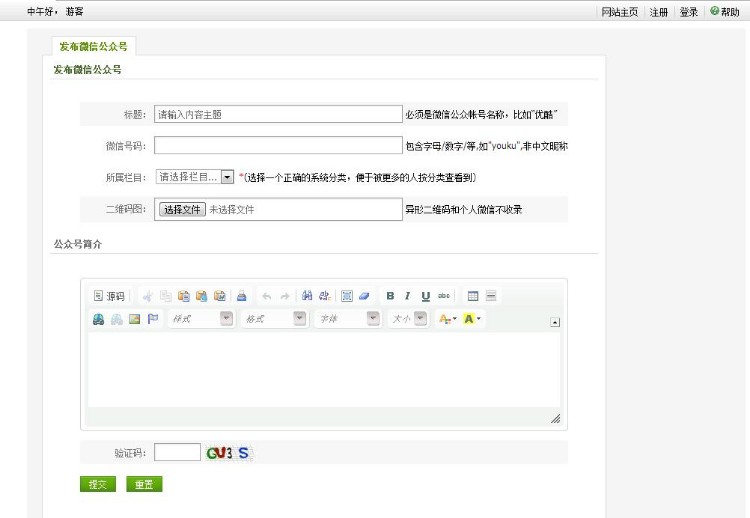Open 网站主页 link in top bar

coord(619,12)
